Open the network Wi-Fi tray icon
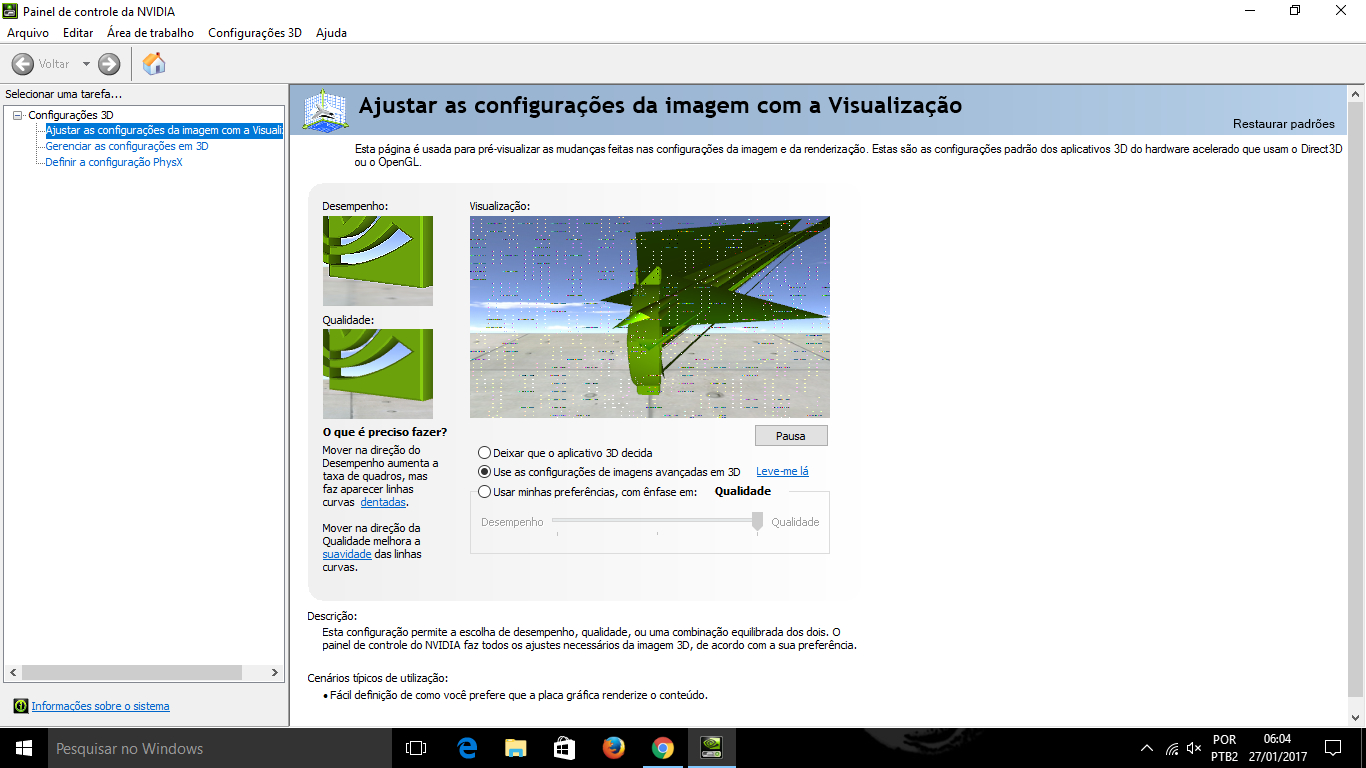Image resolution: width=1366 pixels, height=768 pixels. coord(1172,748)
